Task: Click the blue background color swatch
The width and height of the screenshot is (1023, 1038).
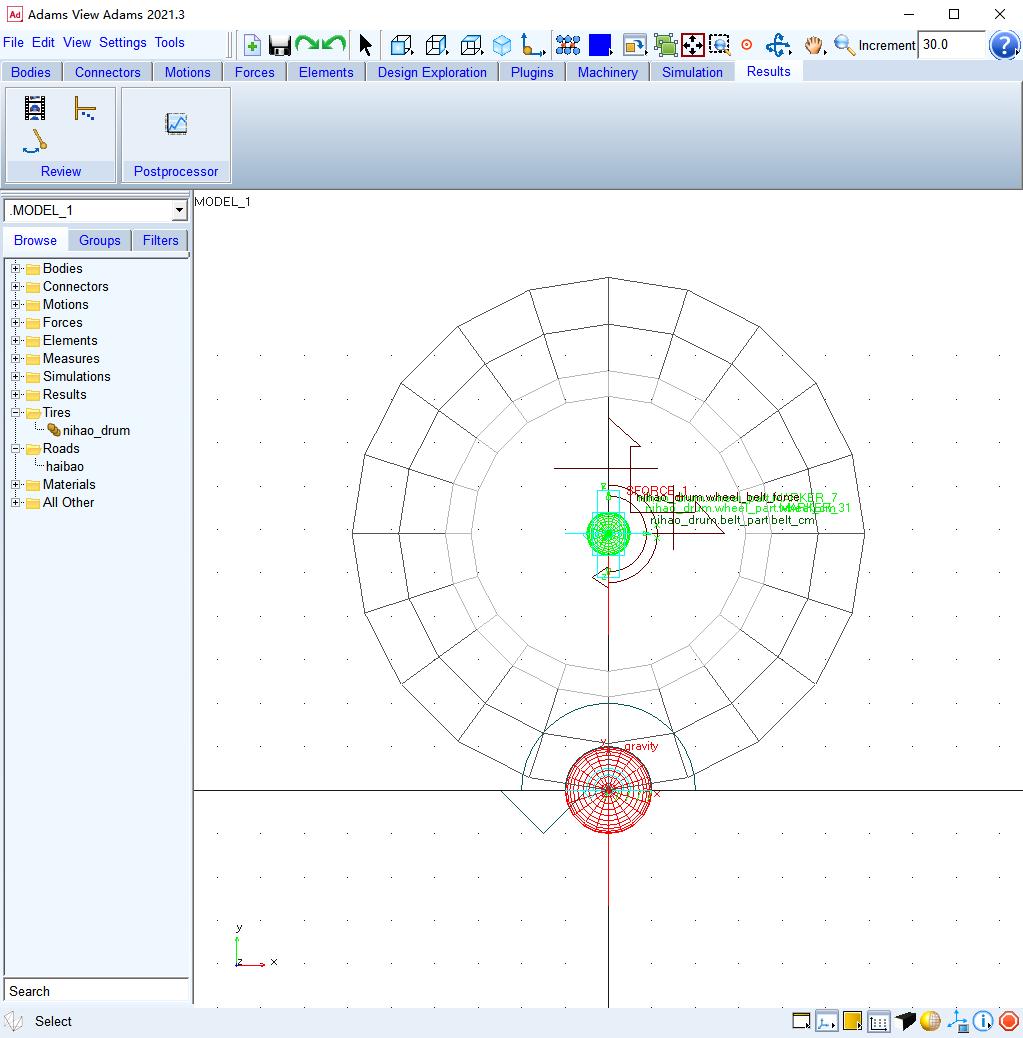Action: 600,45
